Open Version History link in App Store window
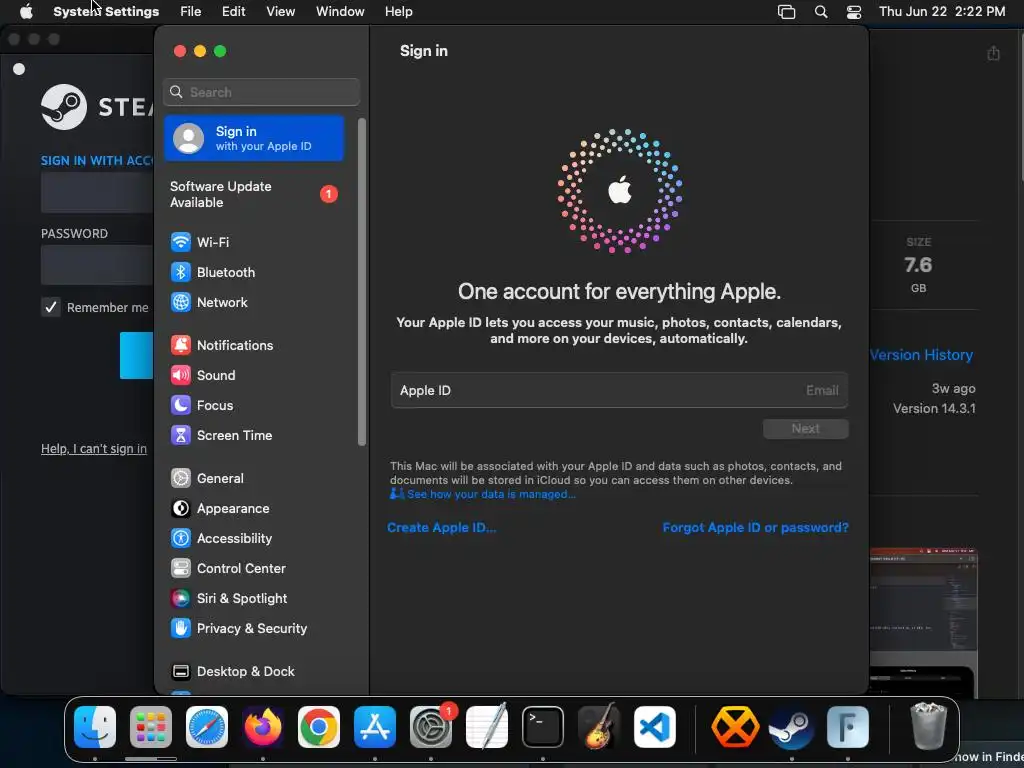 (x=921, y=355)
